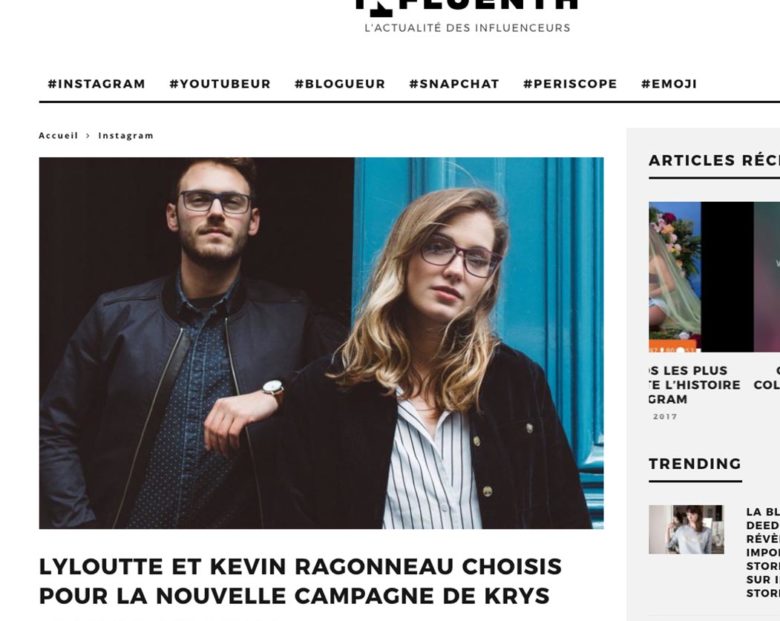
Task: Open the recent article title ending in L'HISTOIRE
Action: pos(694,385)
